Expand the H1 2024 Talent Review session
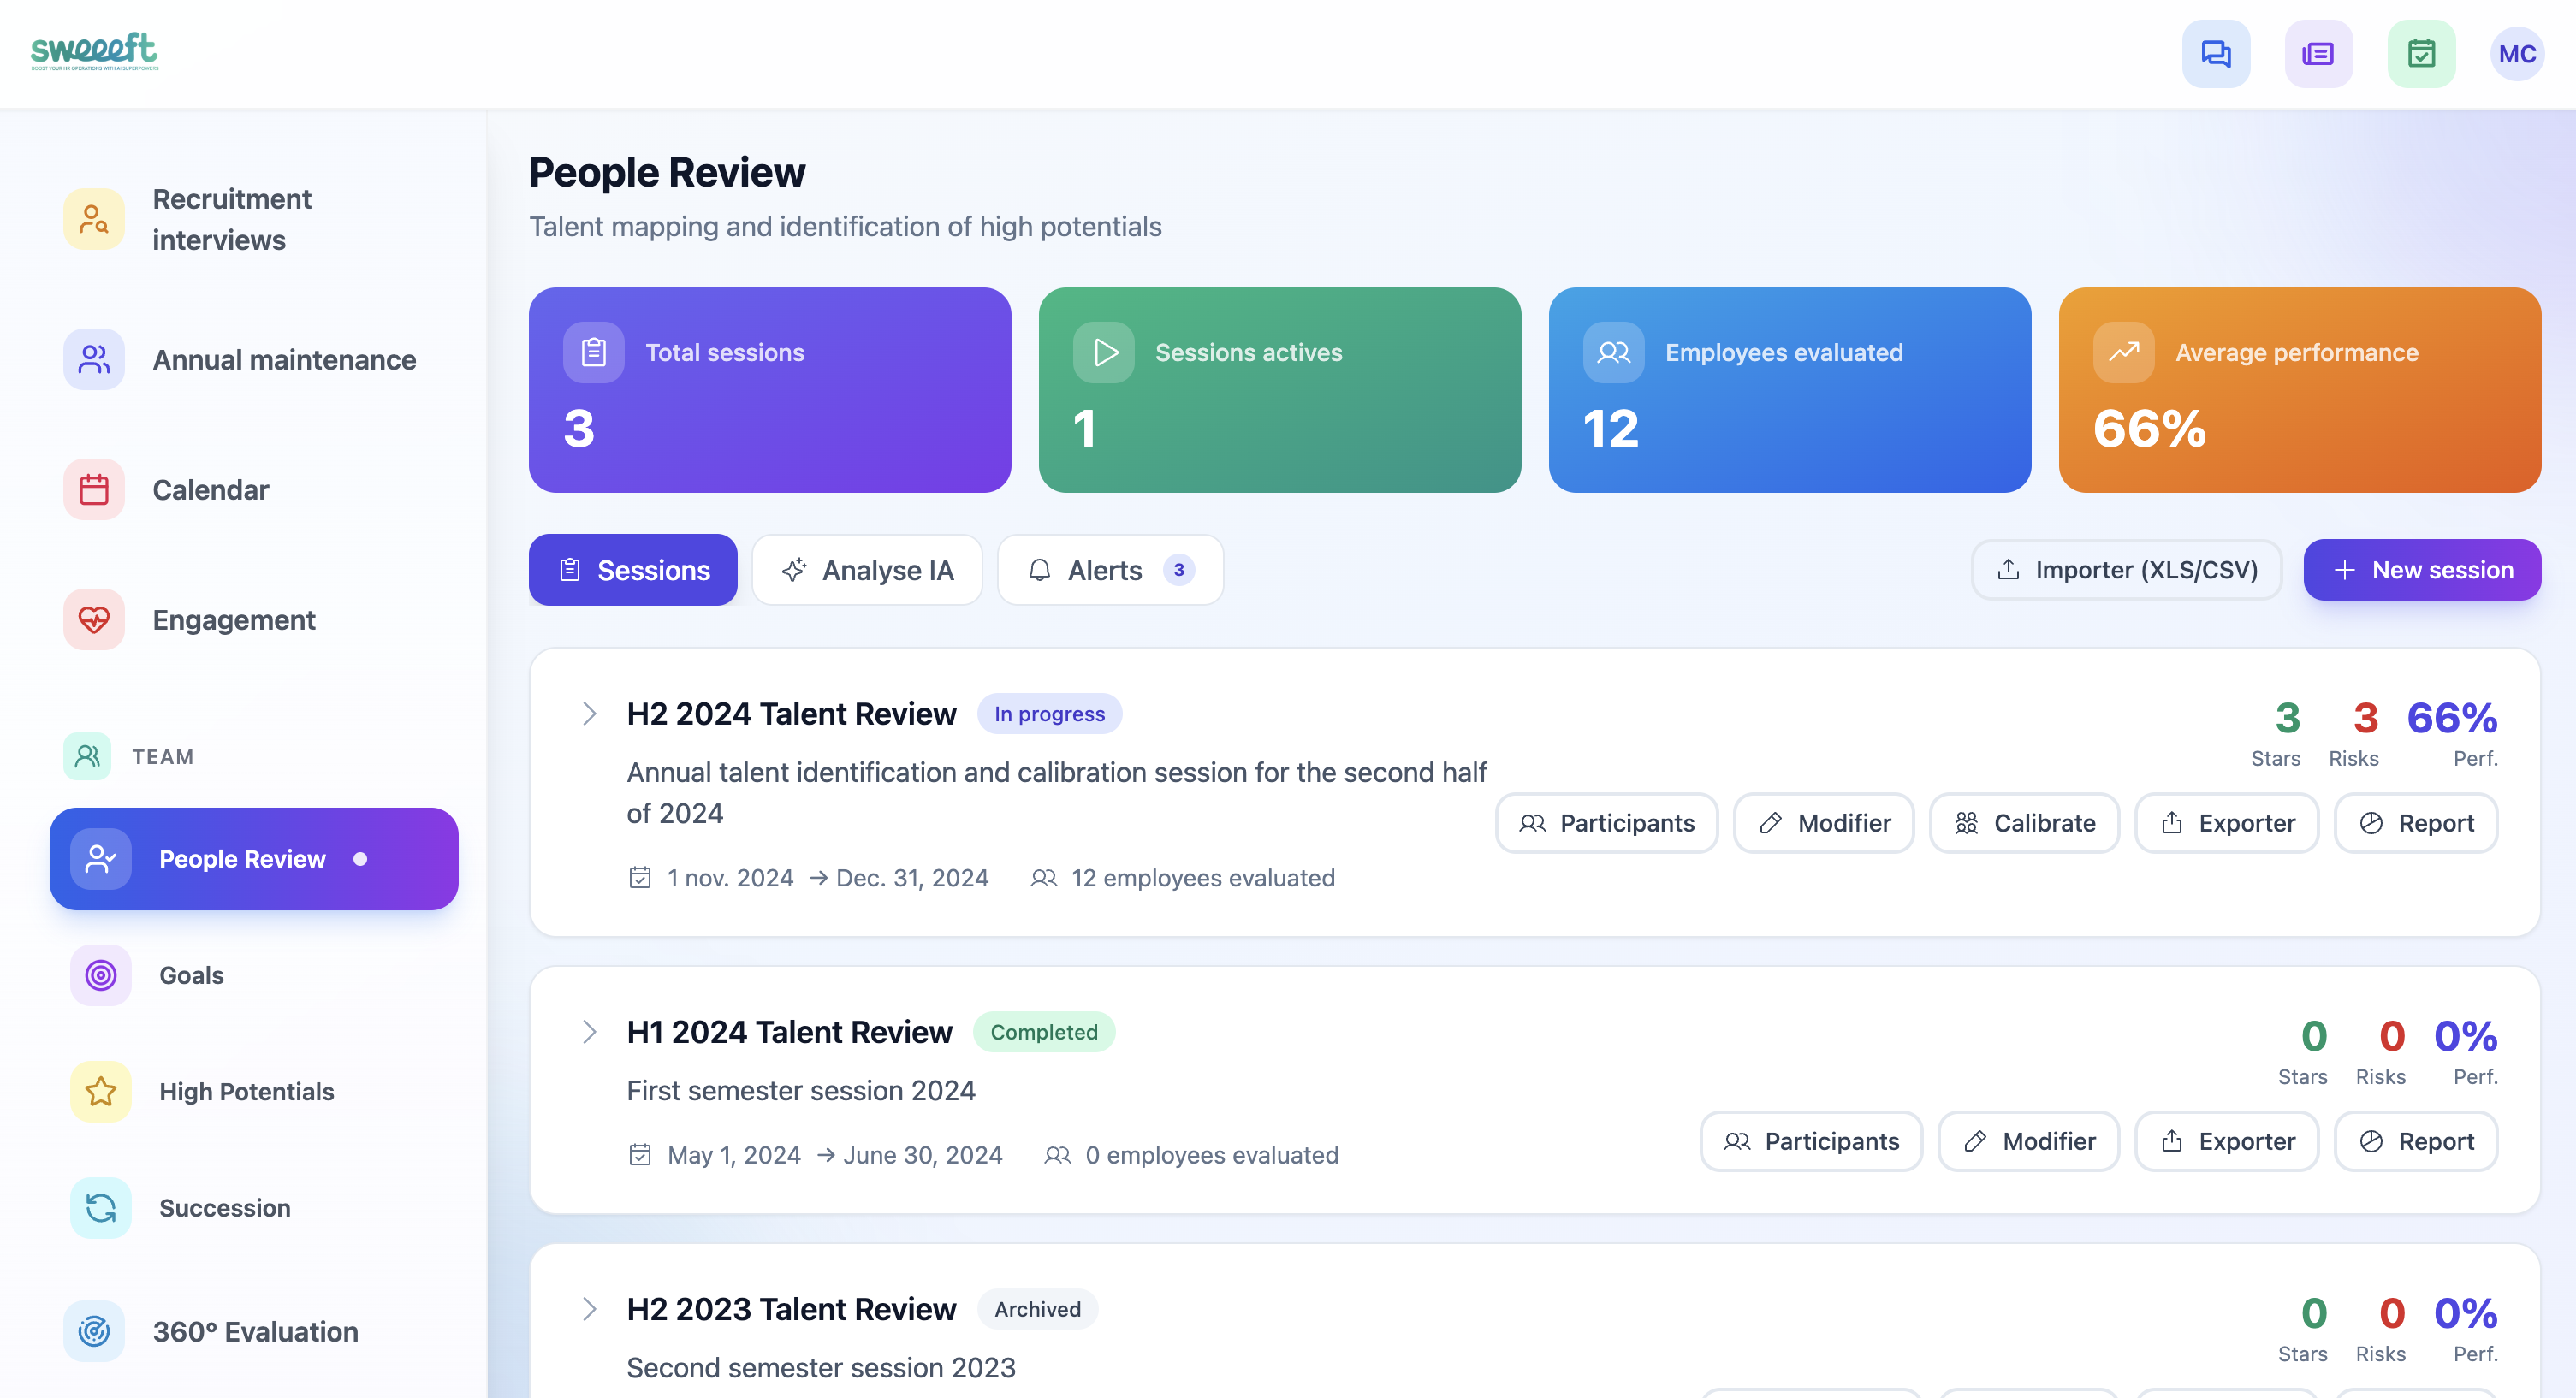The height and width of the screenshot is (1398, 2576). click(x=590, y=1031)
